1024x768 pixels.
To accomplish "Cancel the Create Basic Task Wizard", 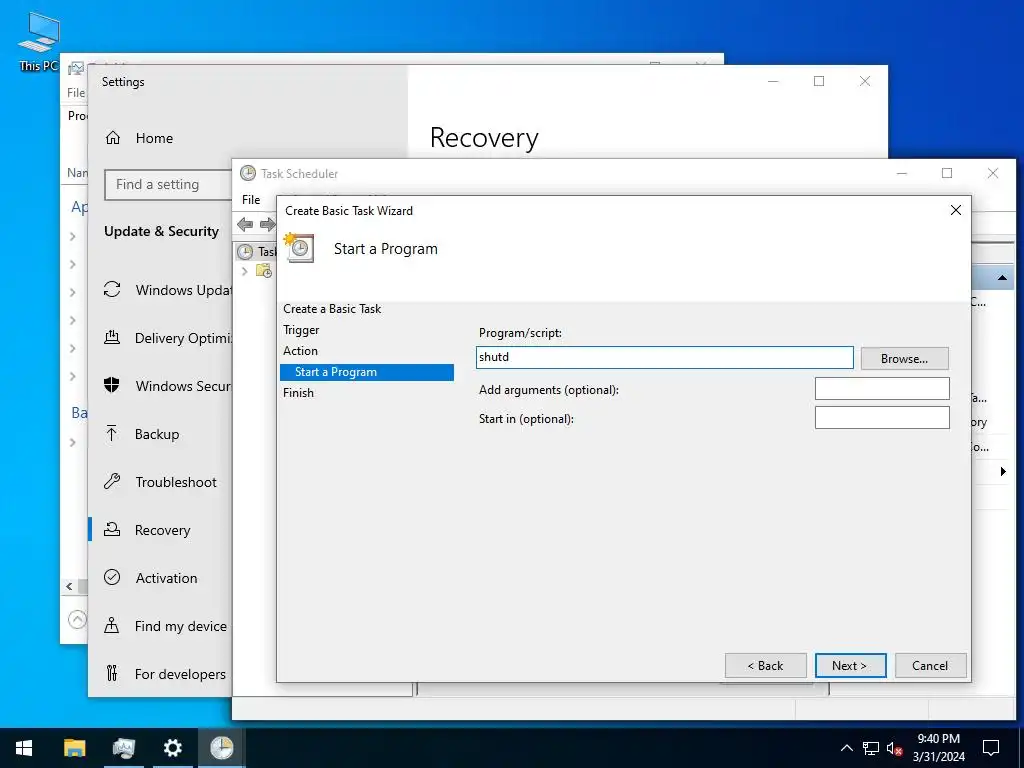I will [x=930, y=665].
